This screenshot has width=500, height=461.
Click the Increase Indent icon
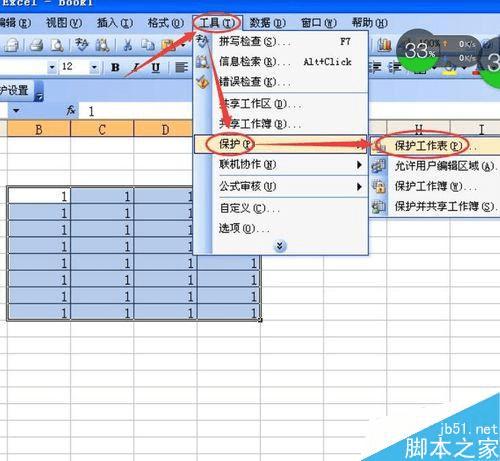[395, 68]
